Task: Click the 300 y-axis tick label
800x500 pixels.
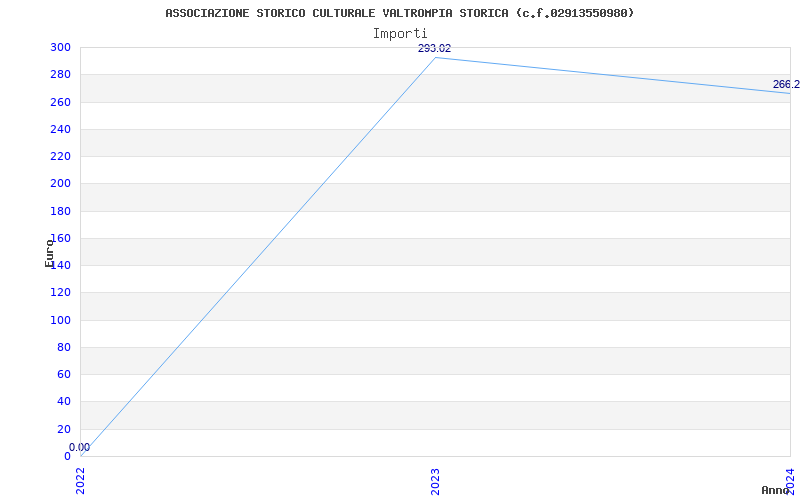Action: pos(60,47)
